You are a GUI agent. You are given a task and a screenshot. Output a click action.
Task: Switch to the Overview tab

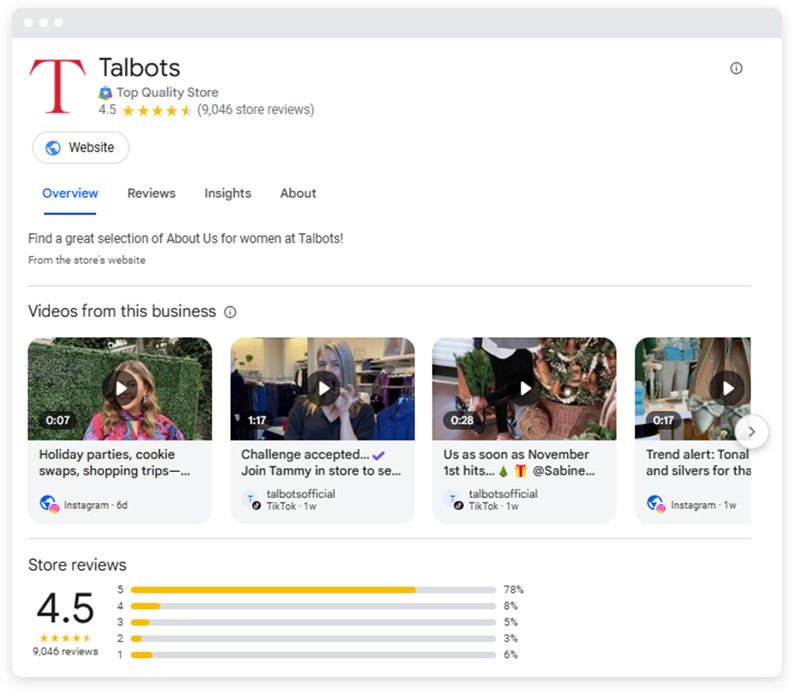tap(70, 193)
